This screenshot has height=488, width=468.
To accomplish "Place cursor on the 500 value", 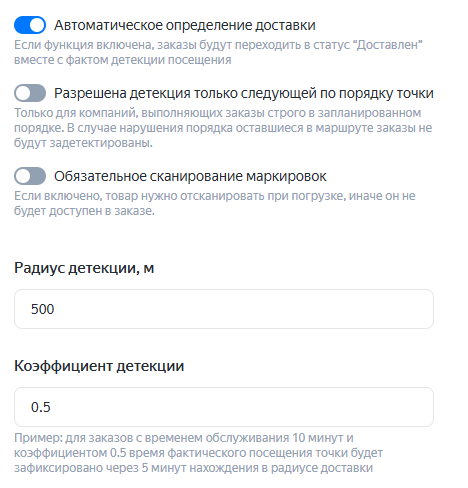I will coord(42,309).
